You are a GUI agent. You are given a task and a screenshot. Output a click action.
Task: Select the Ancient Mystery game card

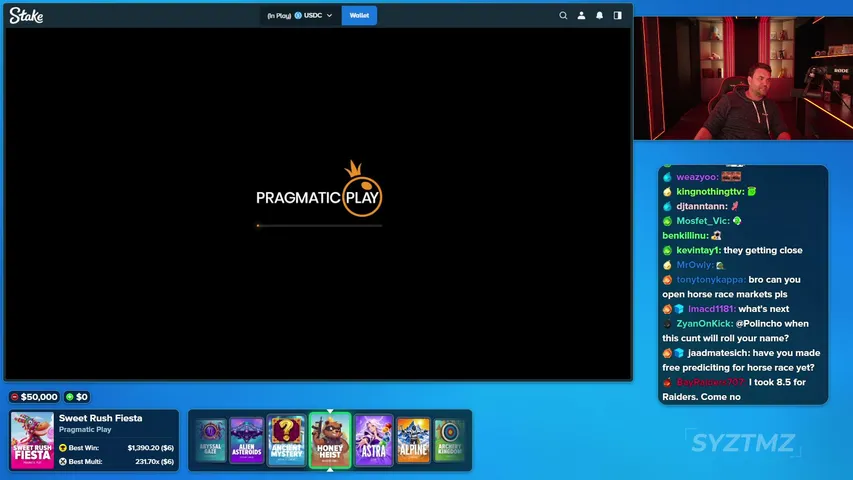(286, 440)
